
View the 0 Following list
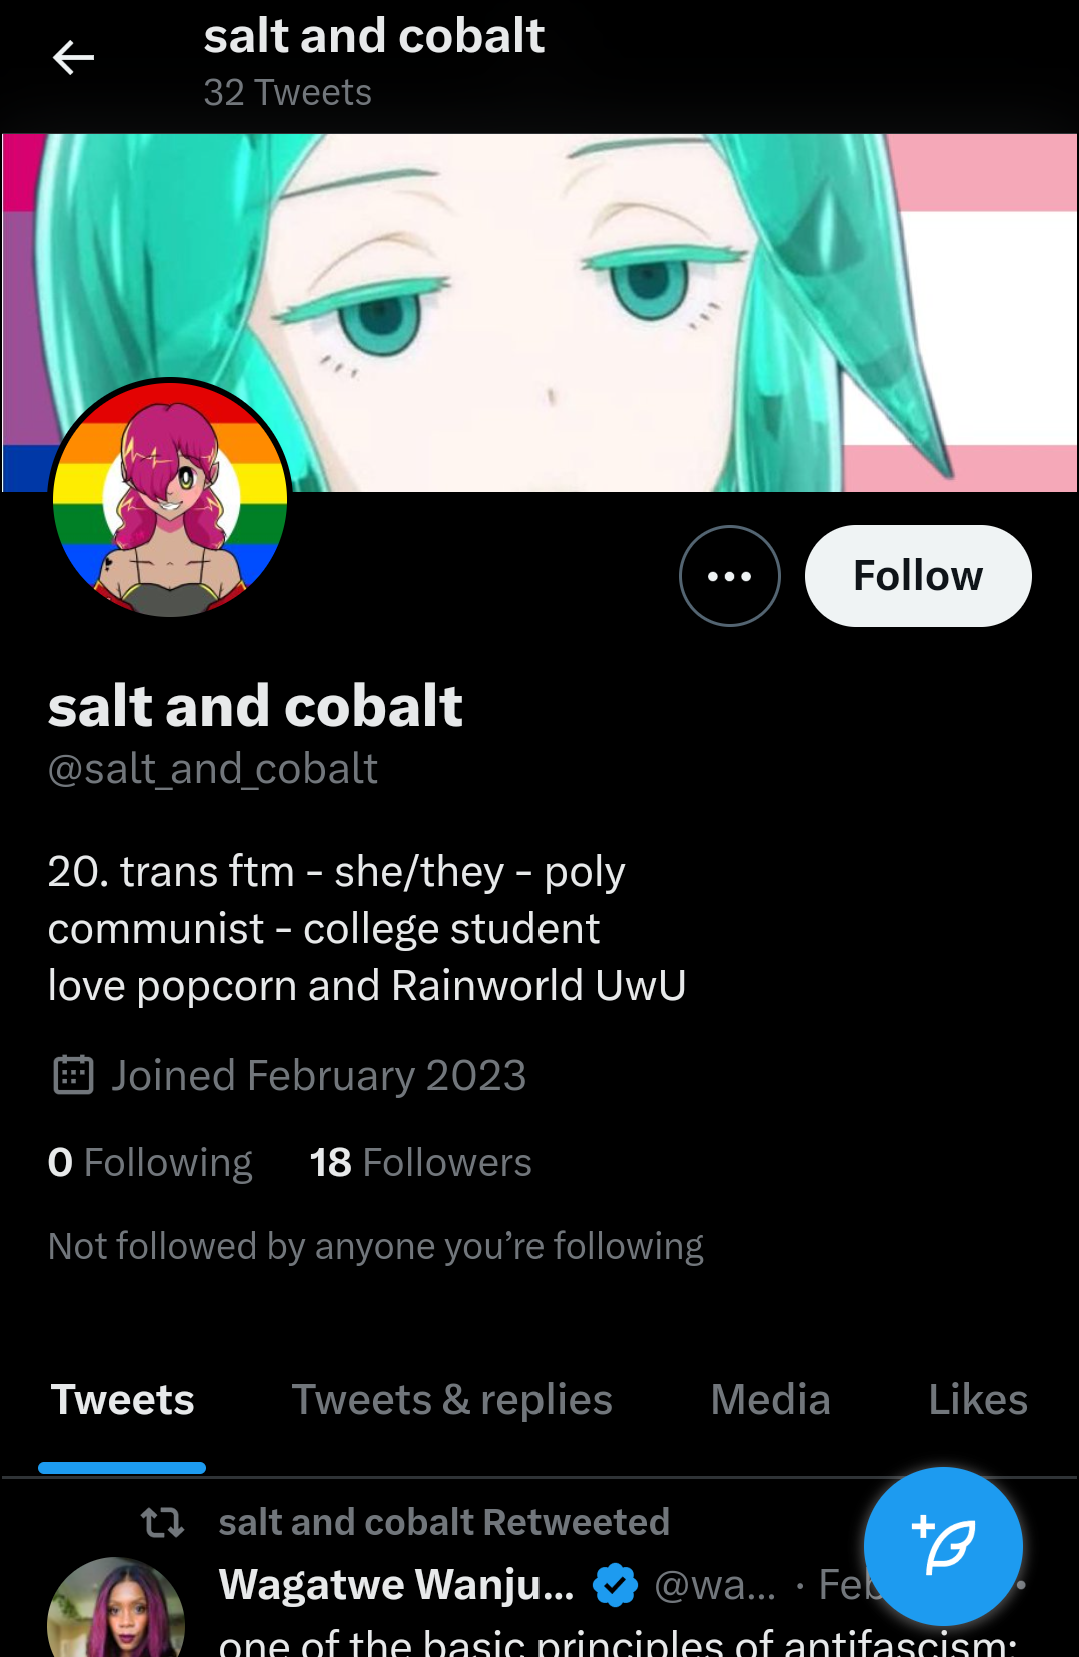coord(150,1162)
